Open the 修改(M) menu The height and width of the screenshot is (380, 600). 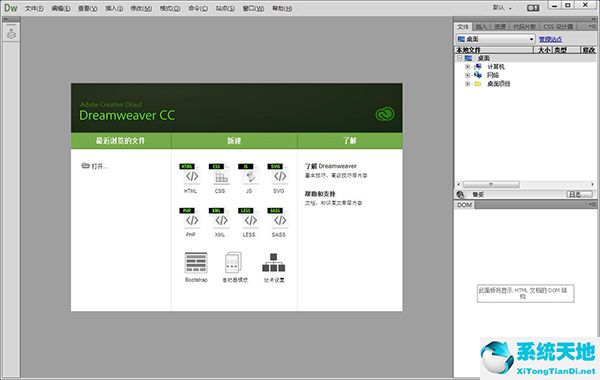pos(141,8)
